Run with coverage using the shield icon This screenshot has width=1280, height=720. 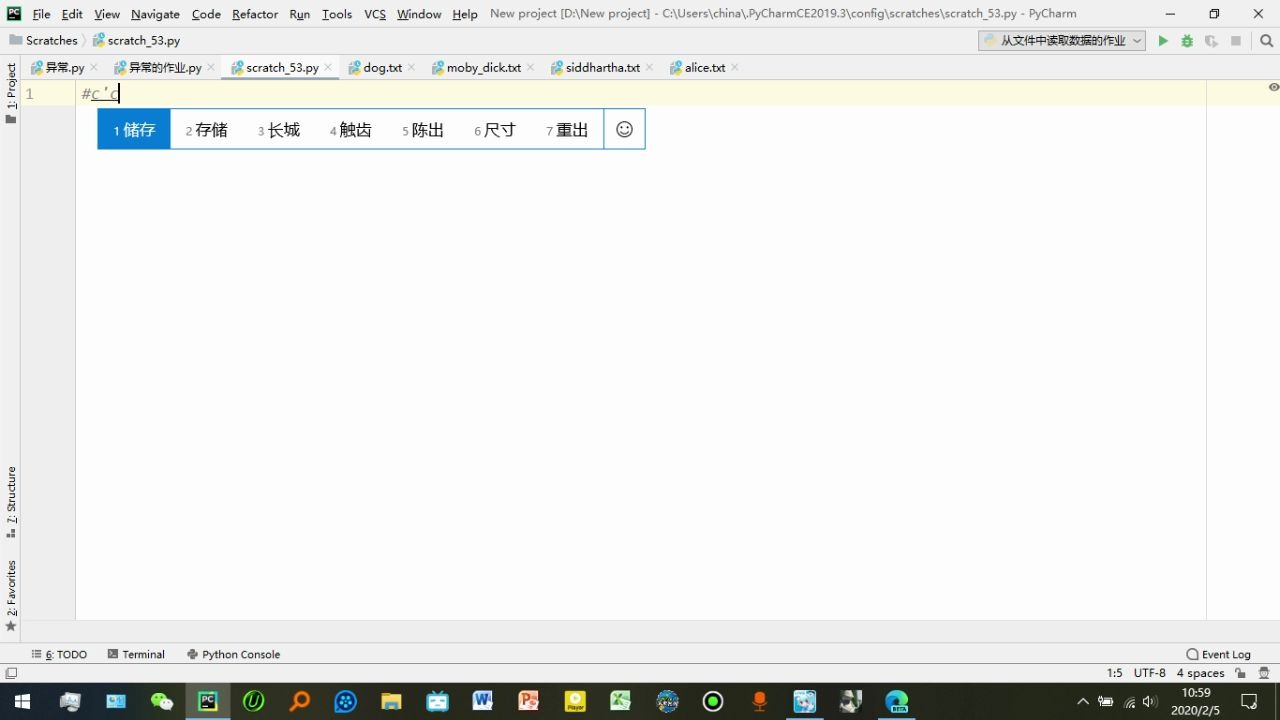pos(1209,40)
